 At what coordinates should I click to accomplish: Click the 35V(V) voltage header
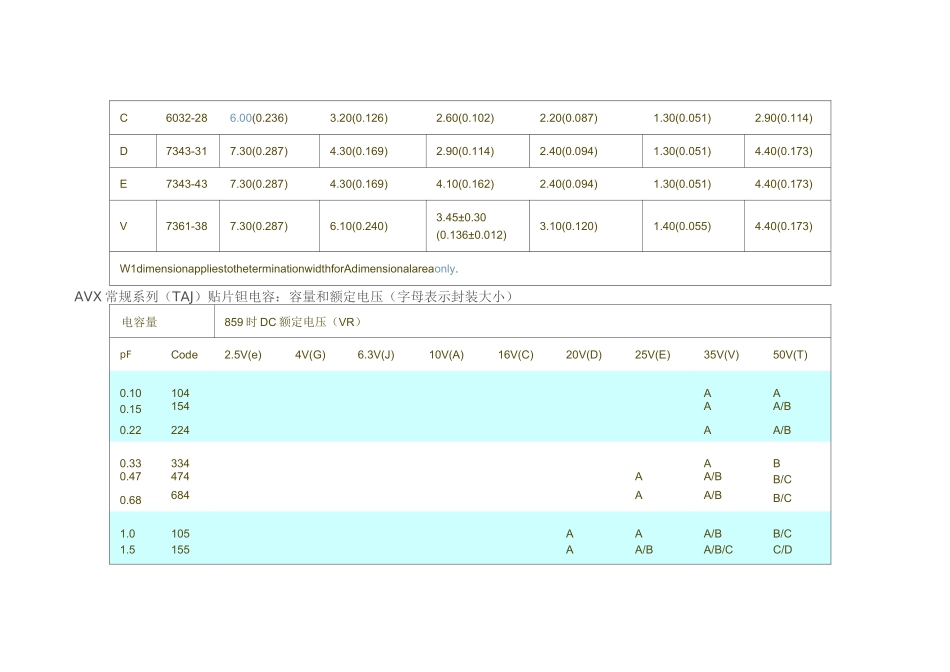coord(721,355)
